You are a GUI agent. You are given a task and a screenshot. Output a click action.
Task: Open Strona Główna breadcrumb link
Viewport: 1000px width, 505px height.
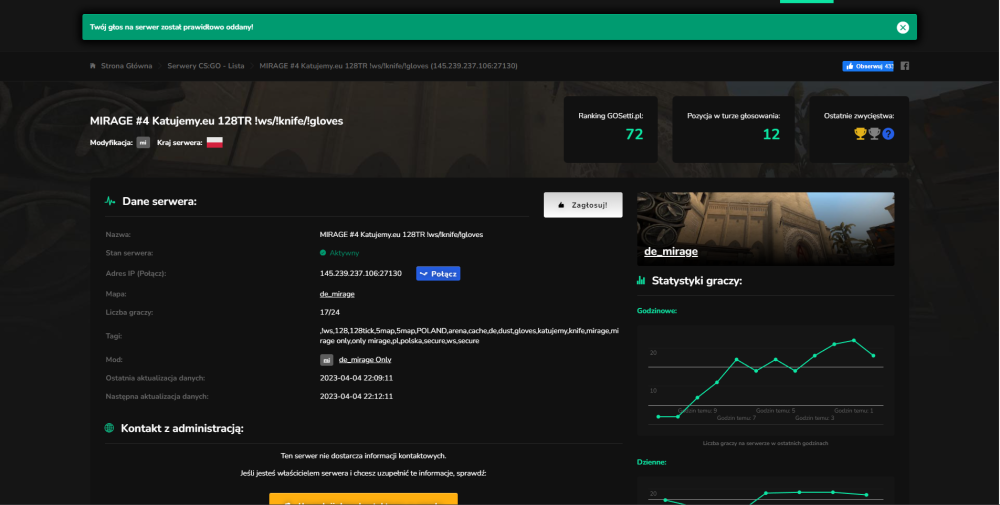point(126,66)
